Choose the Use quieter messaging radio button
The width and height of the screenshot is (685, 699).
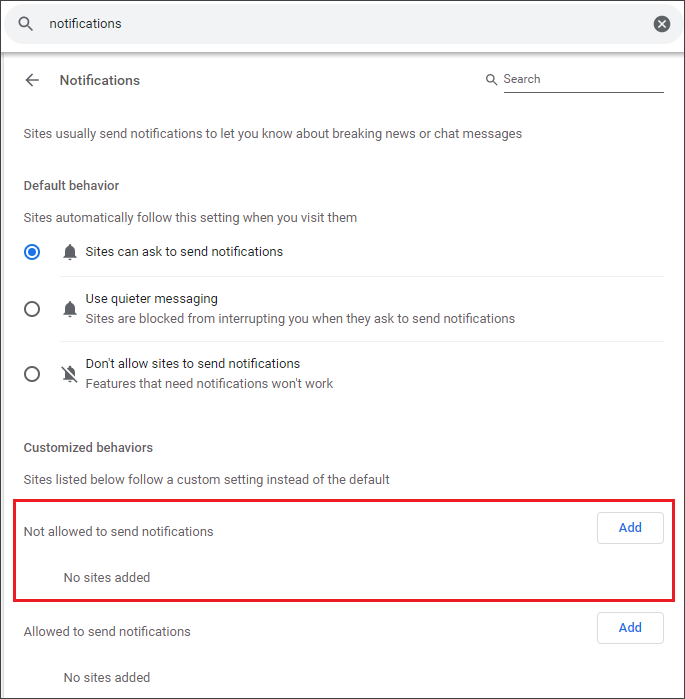(32, 308)
